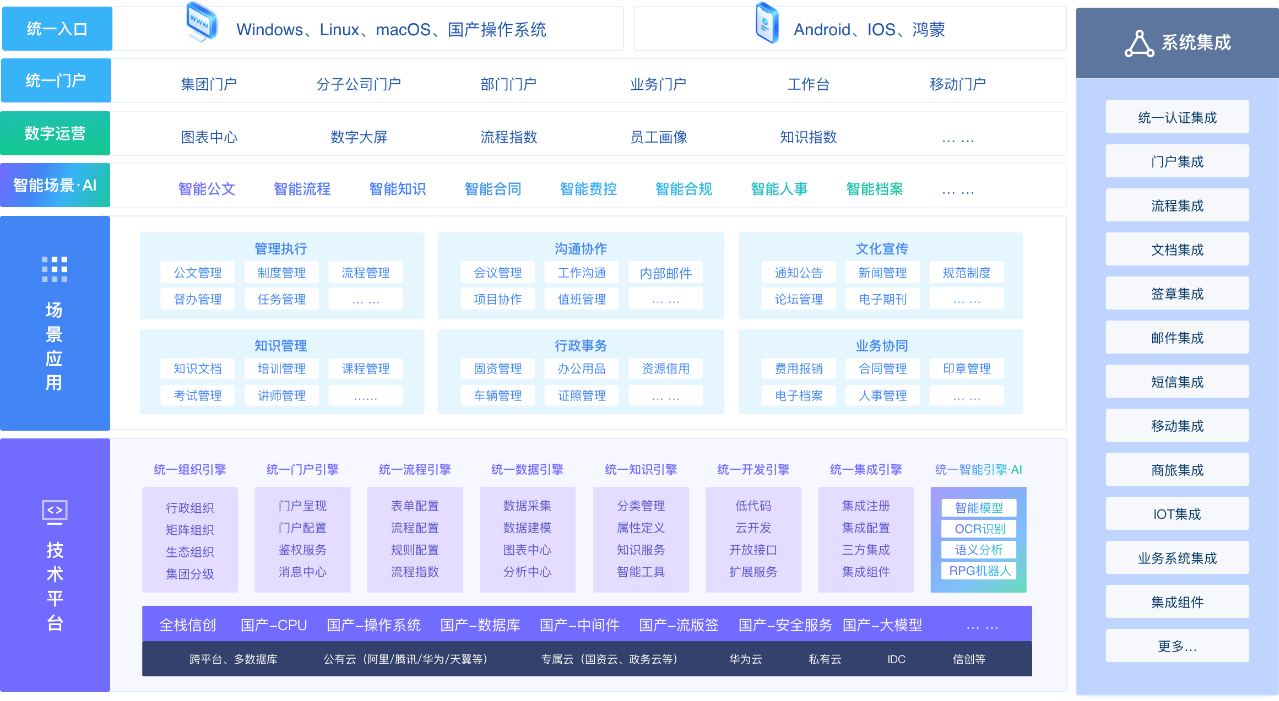Click the 工作台 link
The width and height of the screenshot is (1279, 701).
tap(808, 84)
